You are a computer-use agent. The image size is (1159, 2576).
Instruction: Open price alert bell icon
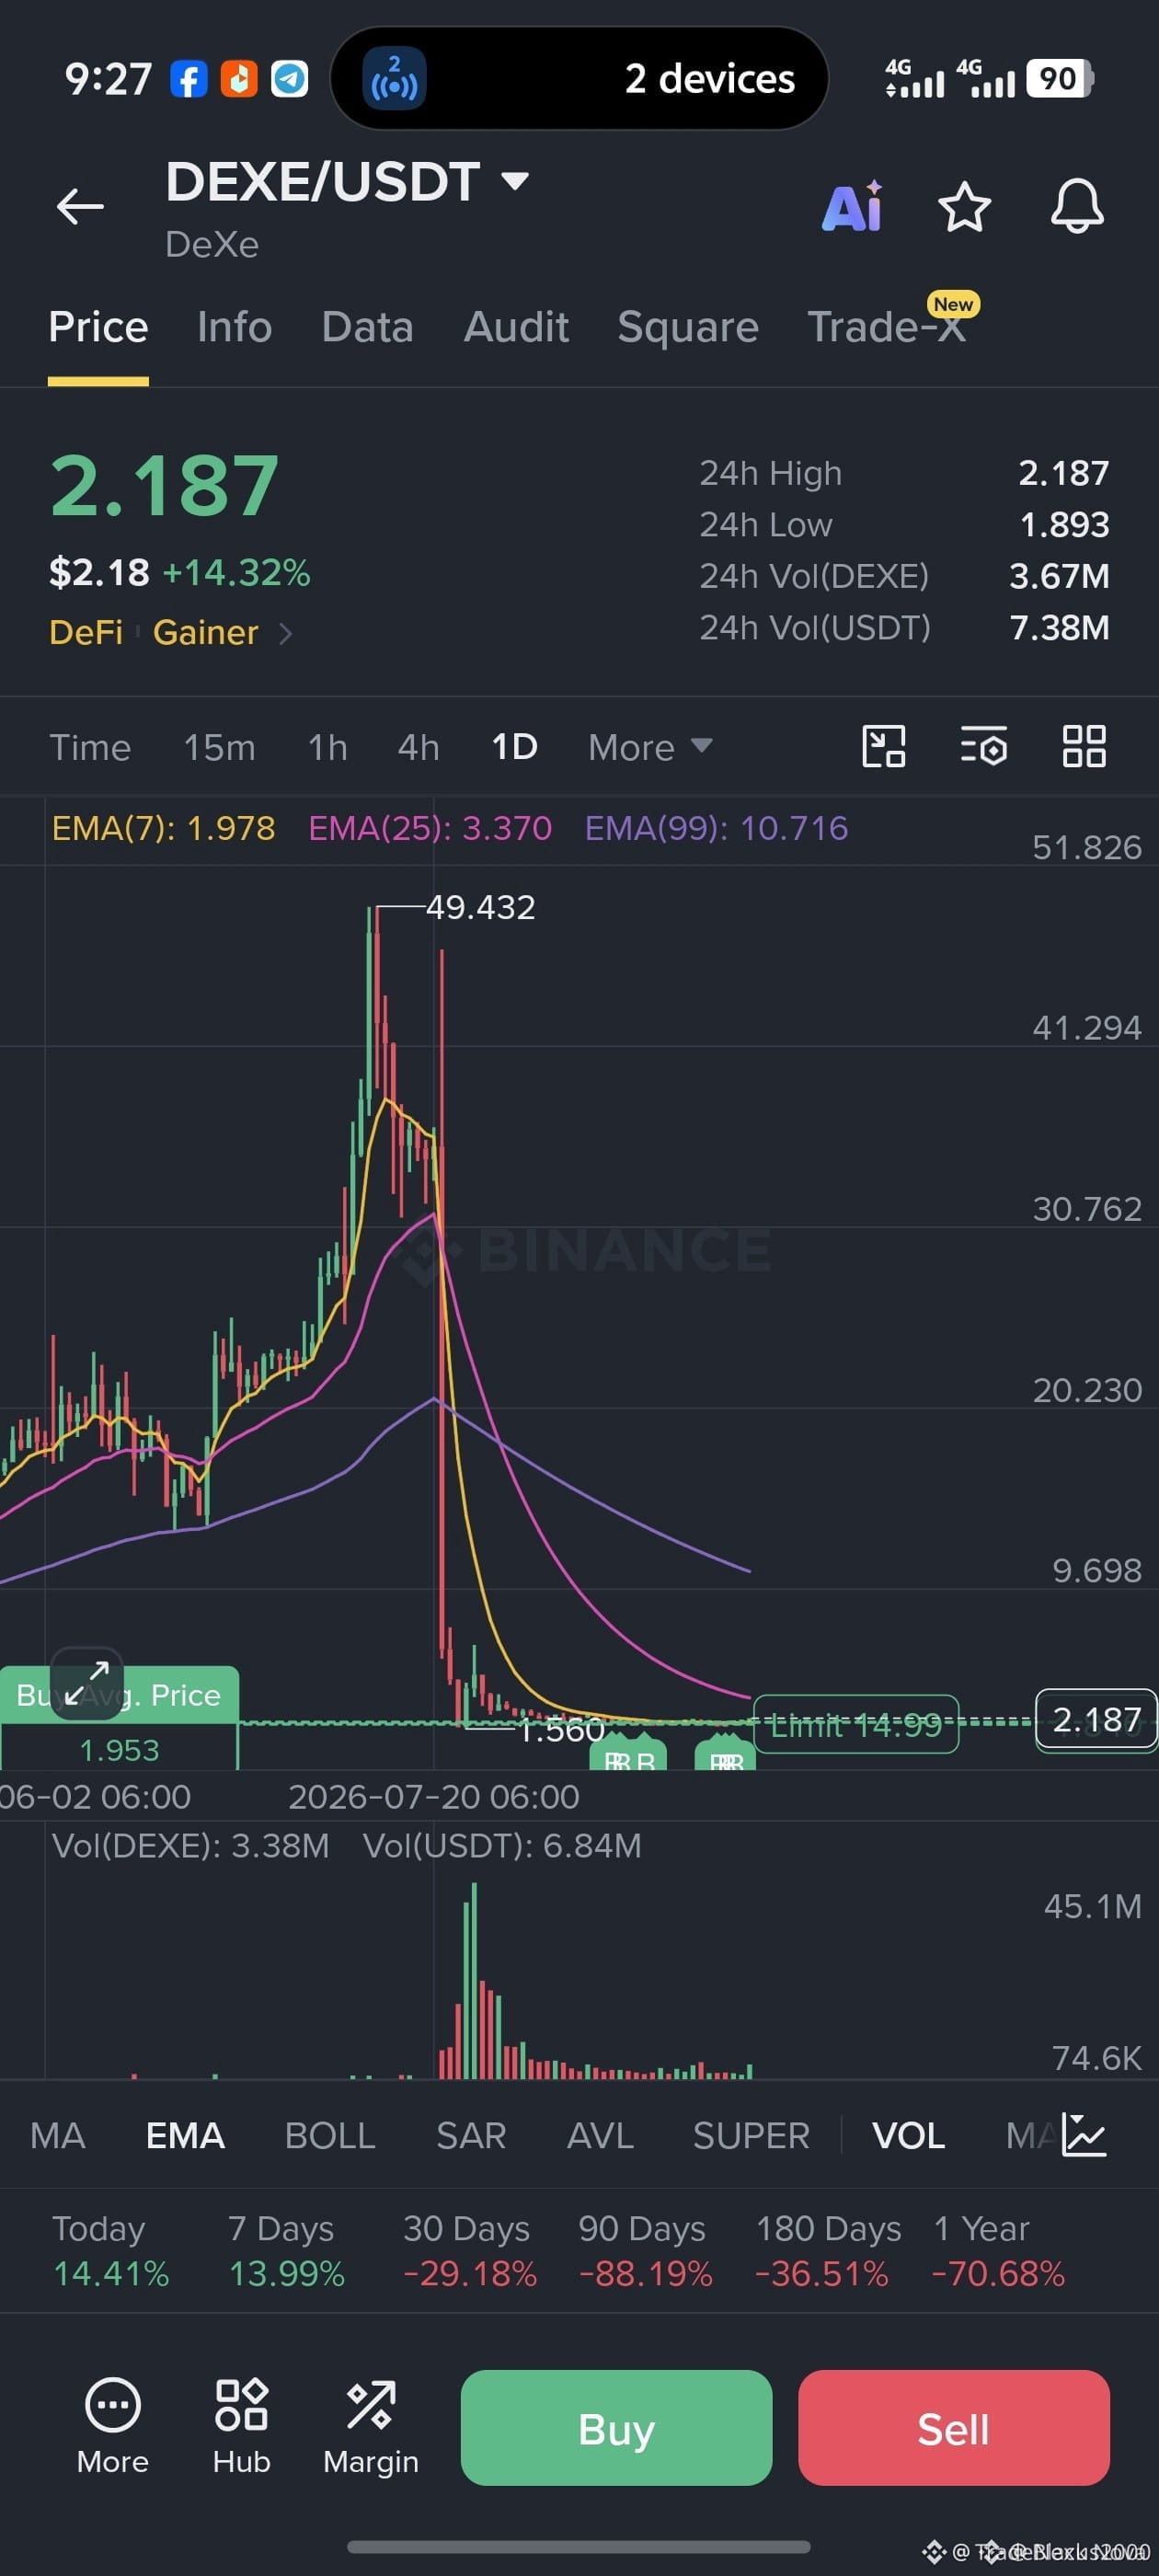pos(1077,207)
